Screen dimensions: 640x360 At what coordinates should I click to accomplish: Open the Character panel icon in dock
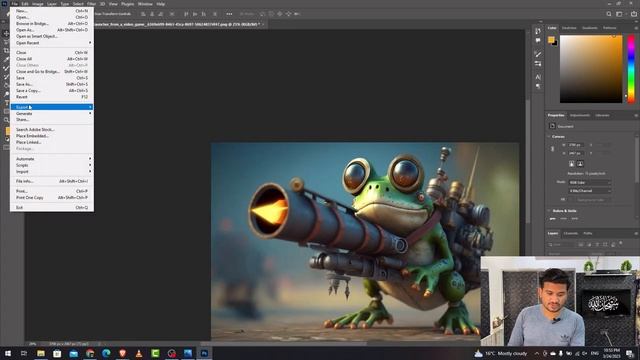coord(538,77)
